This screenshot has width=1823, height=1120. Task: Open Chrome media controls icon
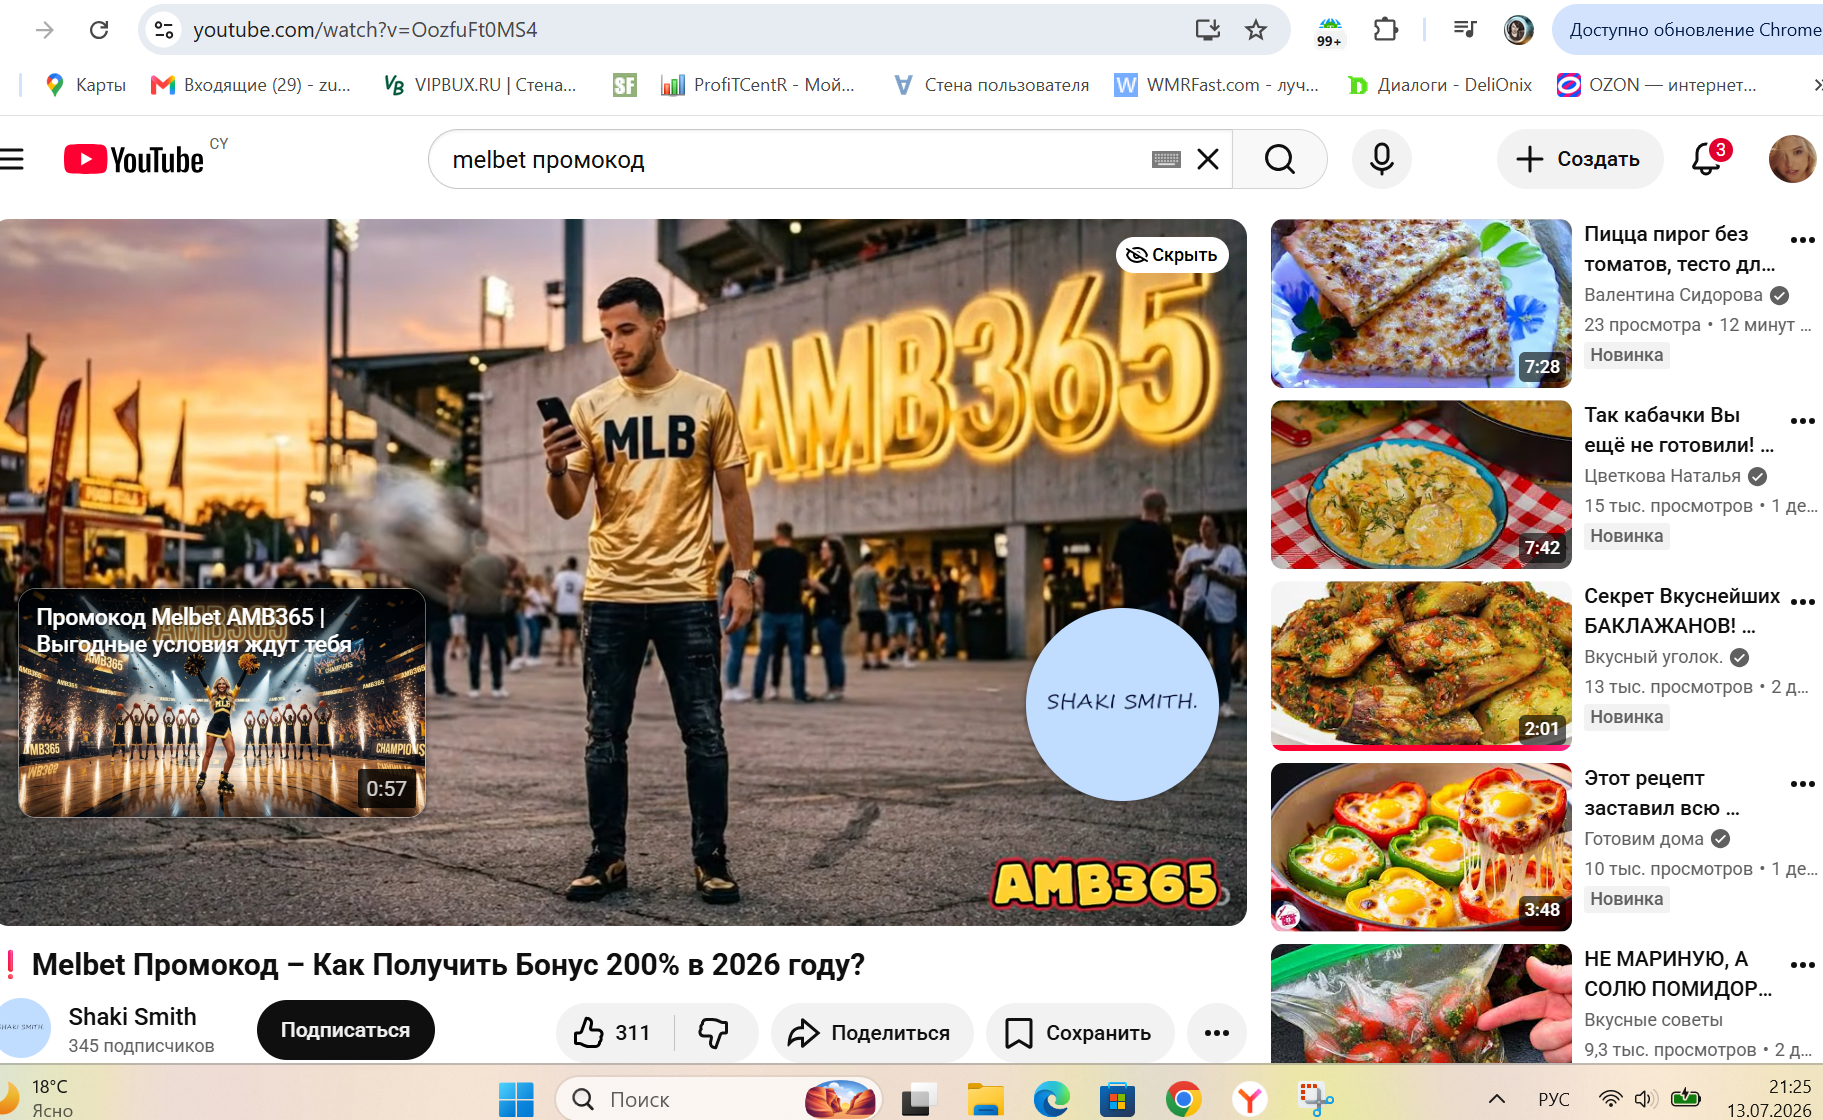point(1465,30)
